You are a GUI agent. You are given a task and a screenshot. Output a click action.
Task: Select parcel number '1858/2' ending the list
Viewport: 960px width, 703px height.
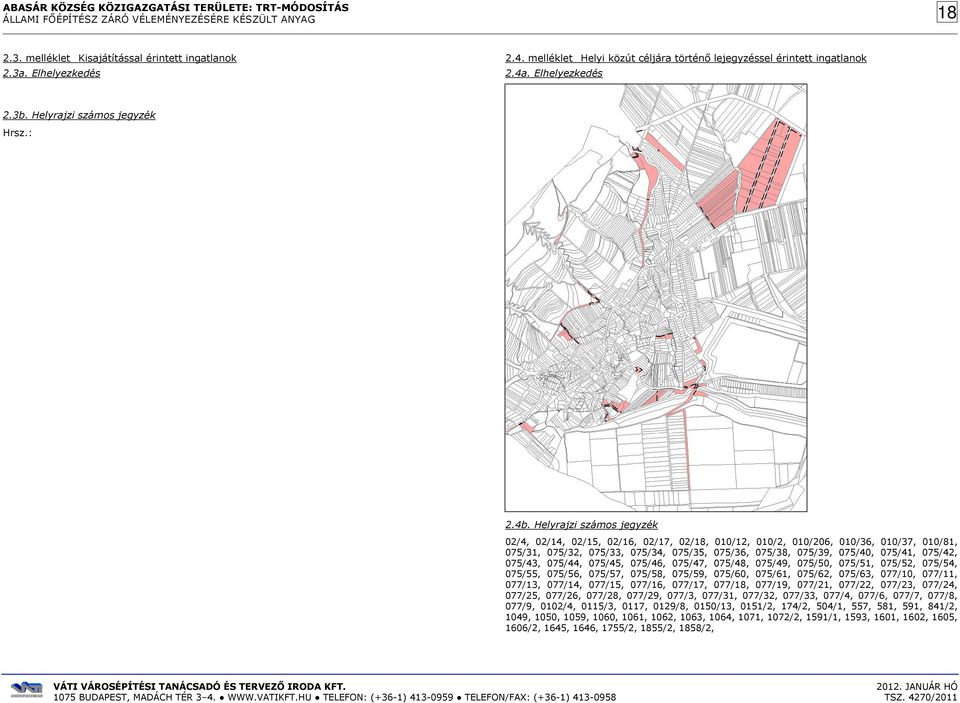697,628
